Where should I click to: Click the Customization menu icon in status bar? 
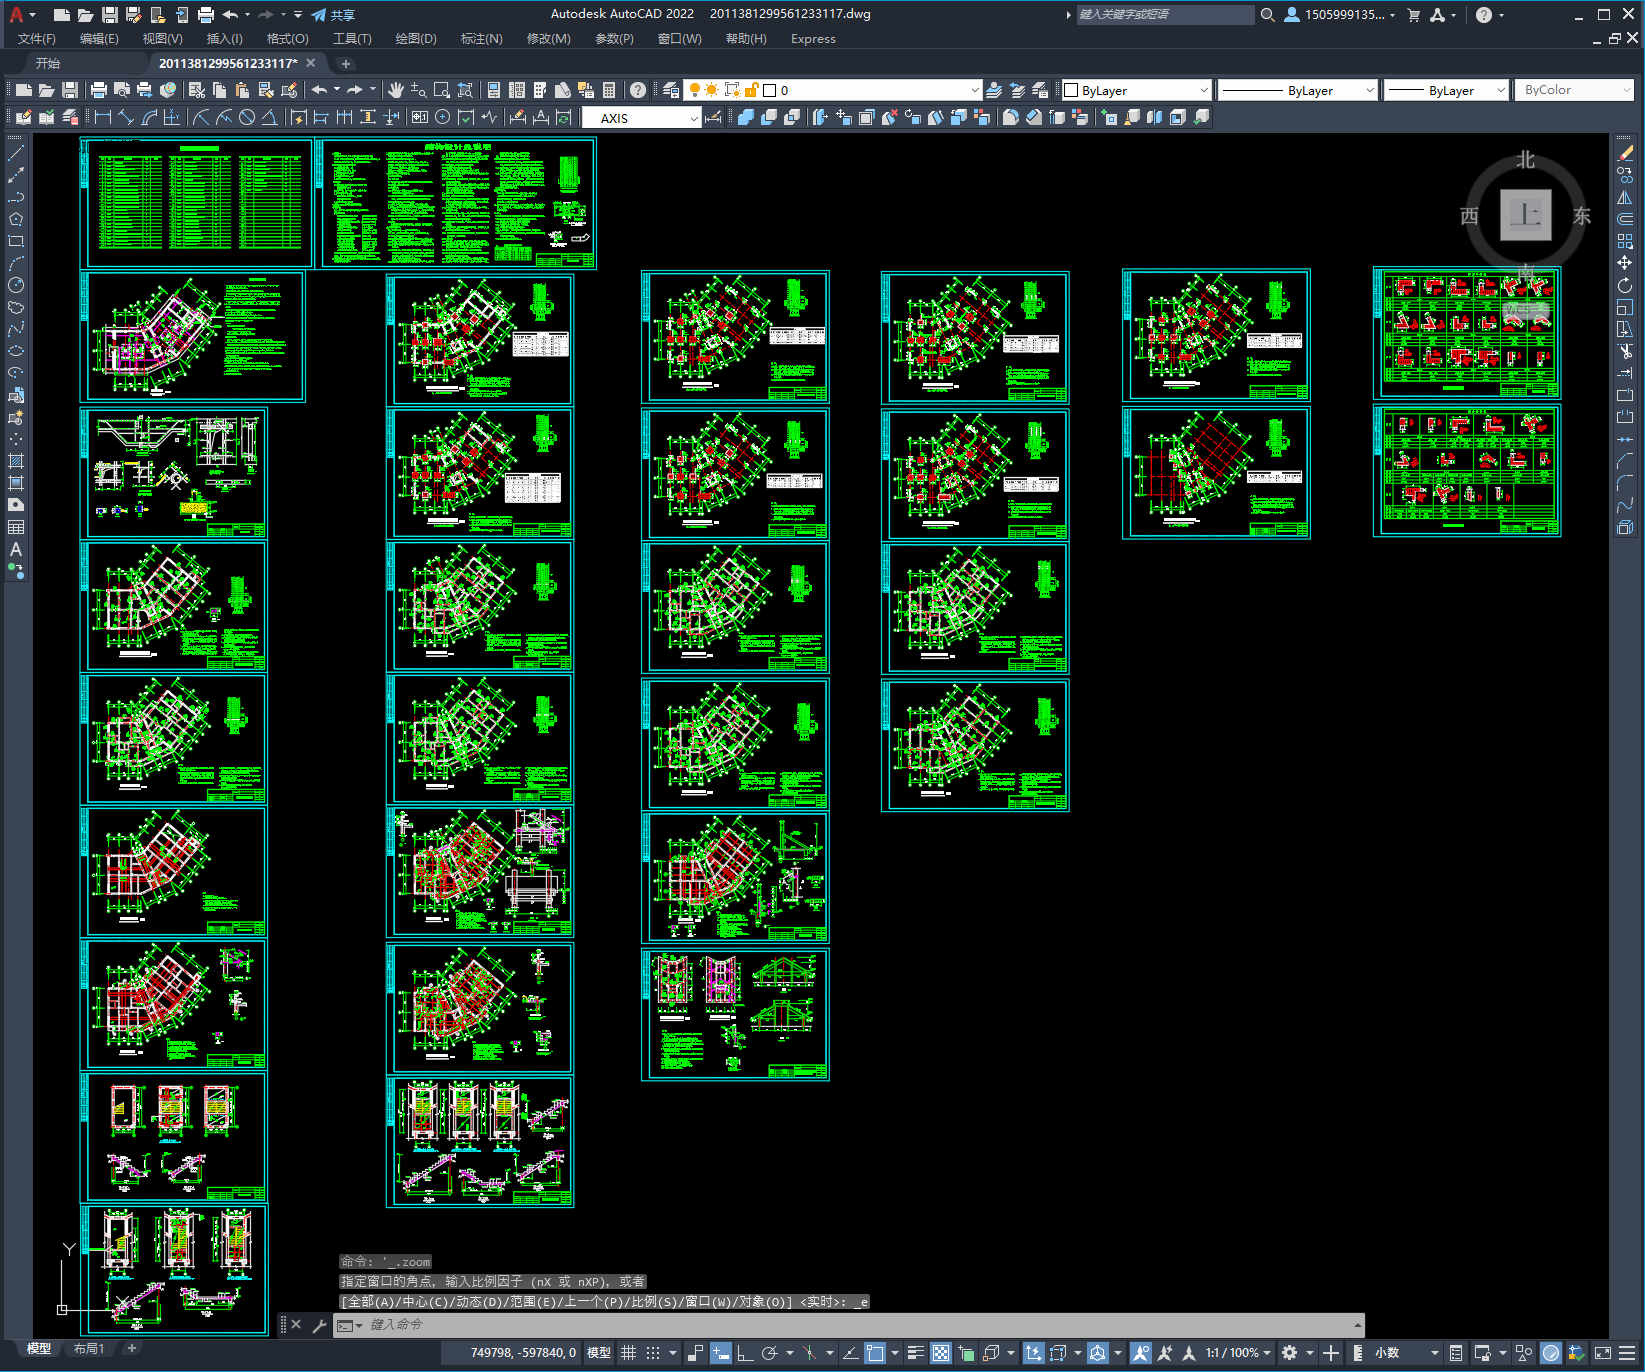1626,1353
